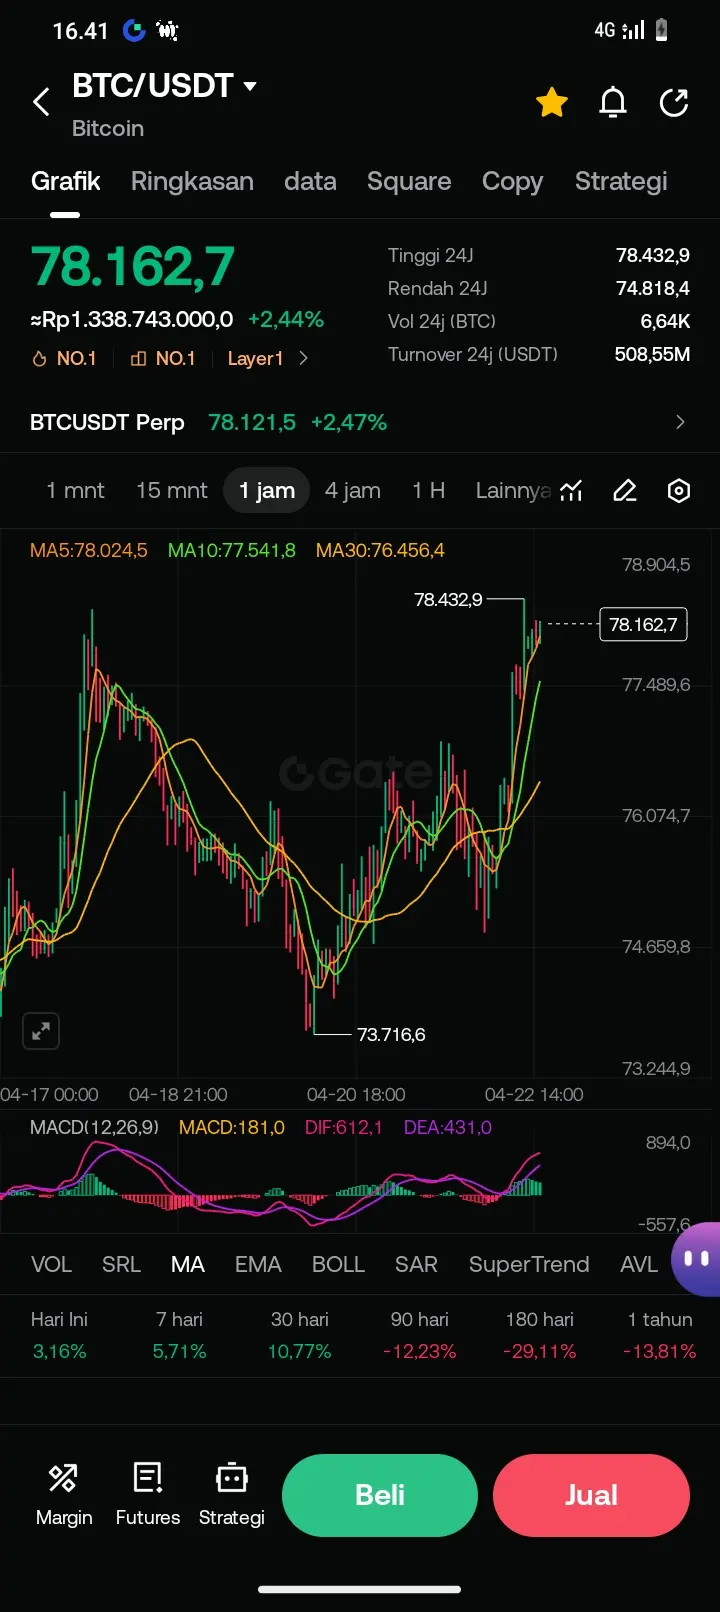Viewport: 720px width, 1612px height.
Task: Toggle the EMA indicator
Action: (x=258, y=1264)
